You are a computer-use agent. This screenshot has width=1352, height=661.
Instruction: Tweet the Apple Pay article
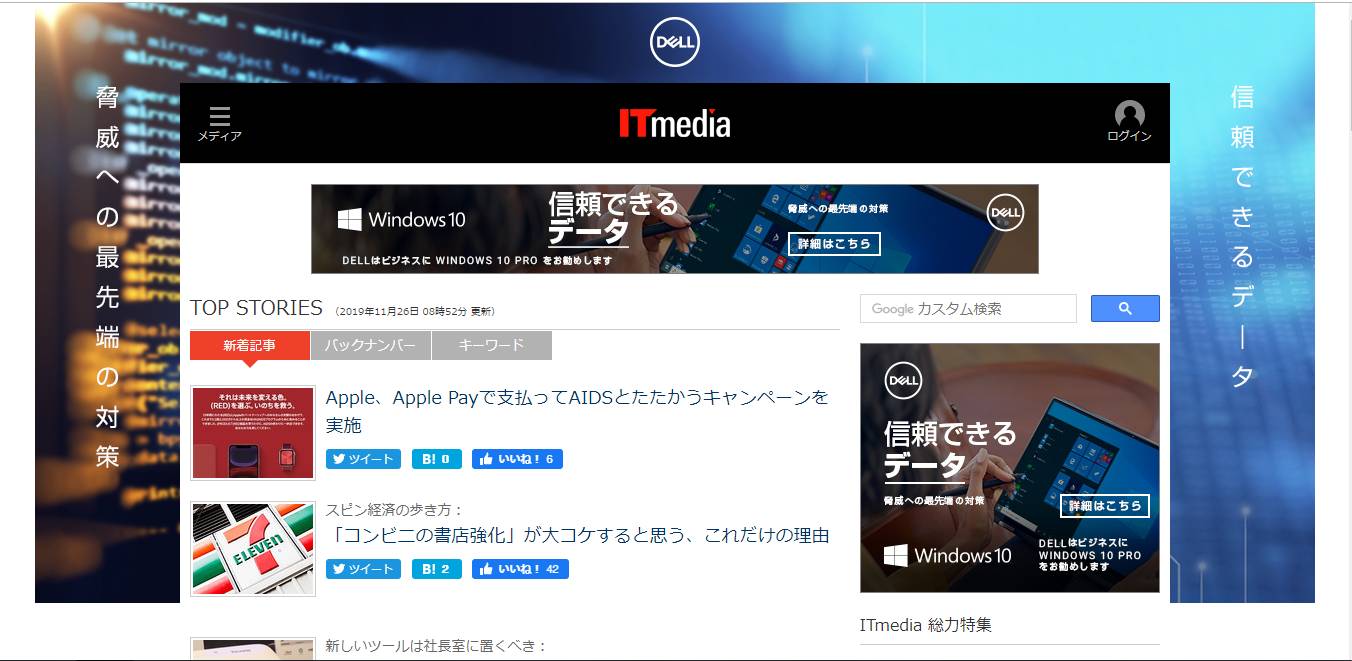coord(363,459)
